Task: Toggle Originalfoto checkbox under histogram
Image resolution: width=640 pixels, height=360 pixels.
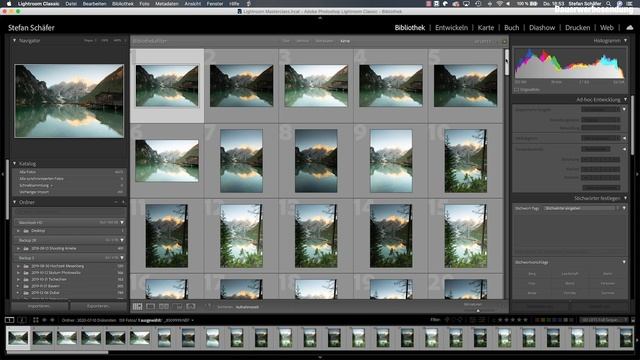Action: (x=516, y=90)
